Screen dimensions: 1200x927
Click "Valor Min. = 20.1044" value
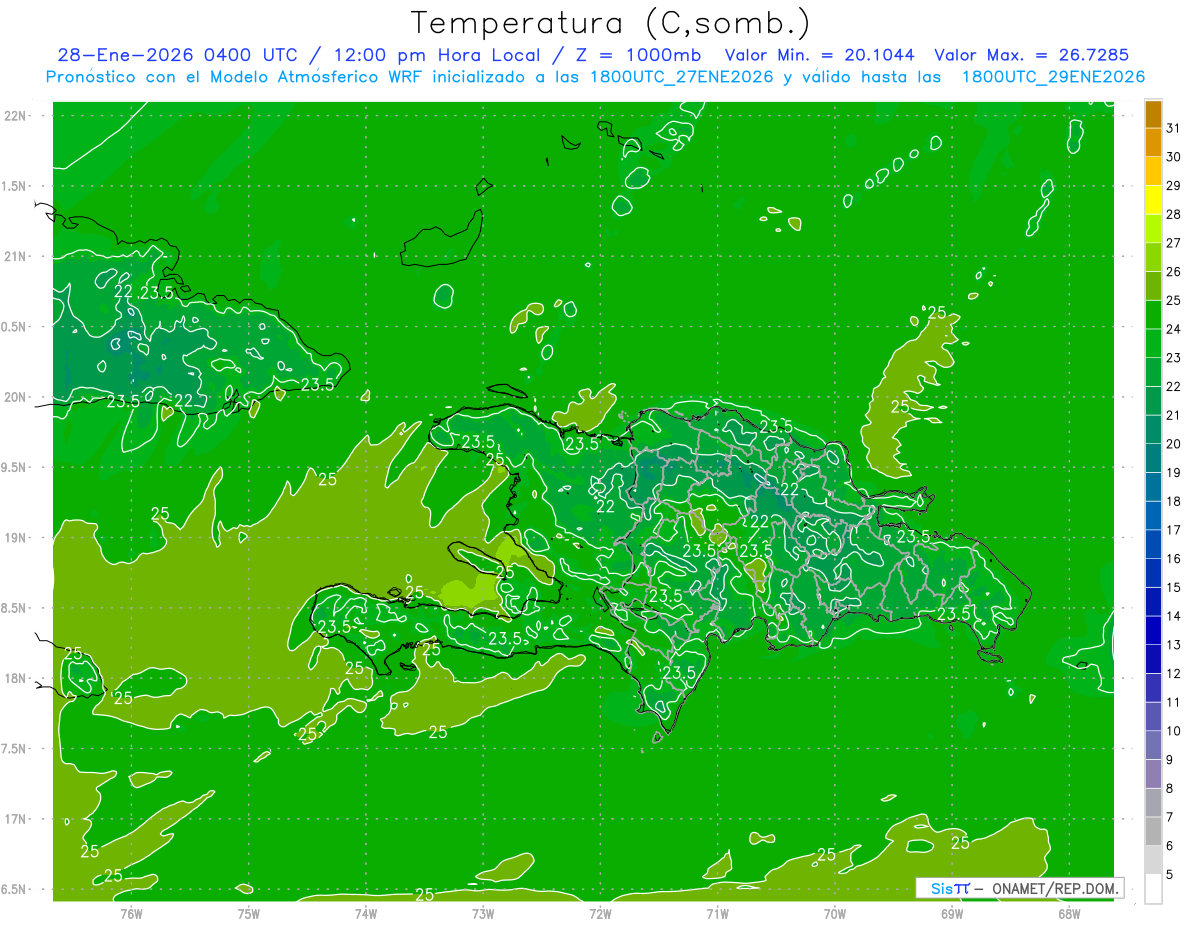pyautogui.click(x=821, y=56)
